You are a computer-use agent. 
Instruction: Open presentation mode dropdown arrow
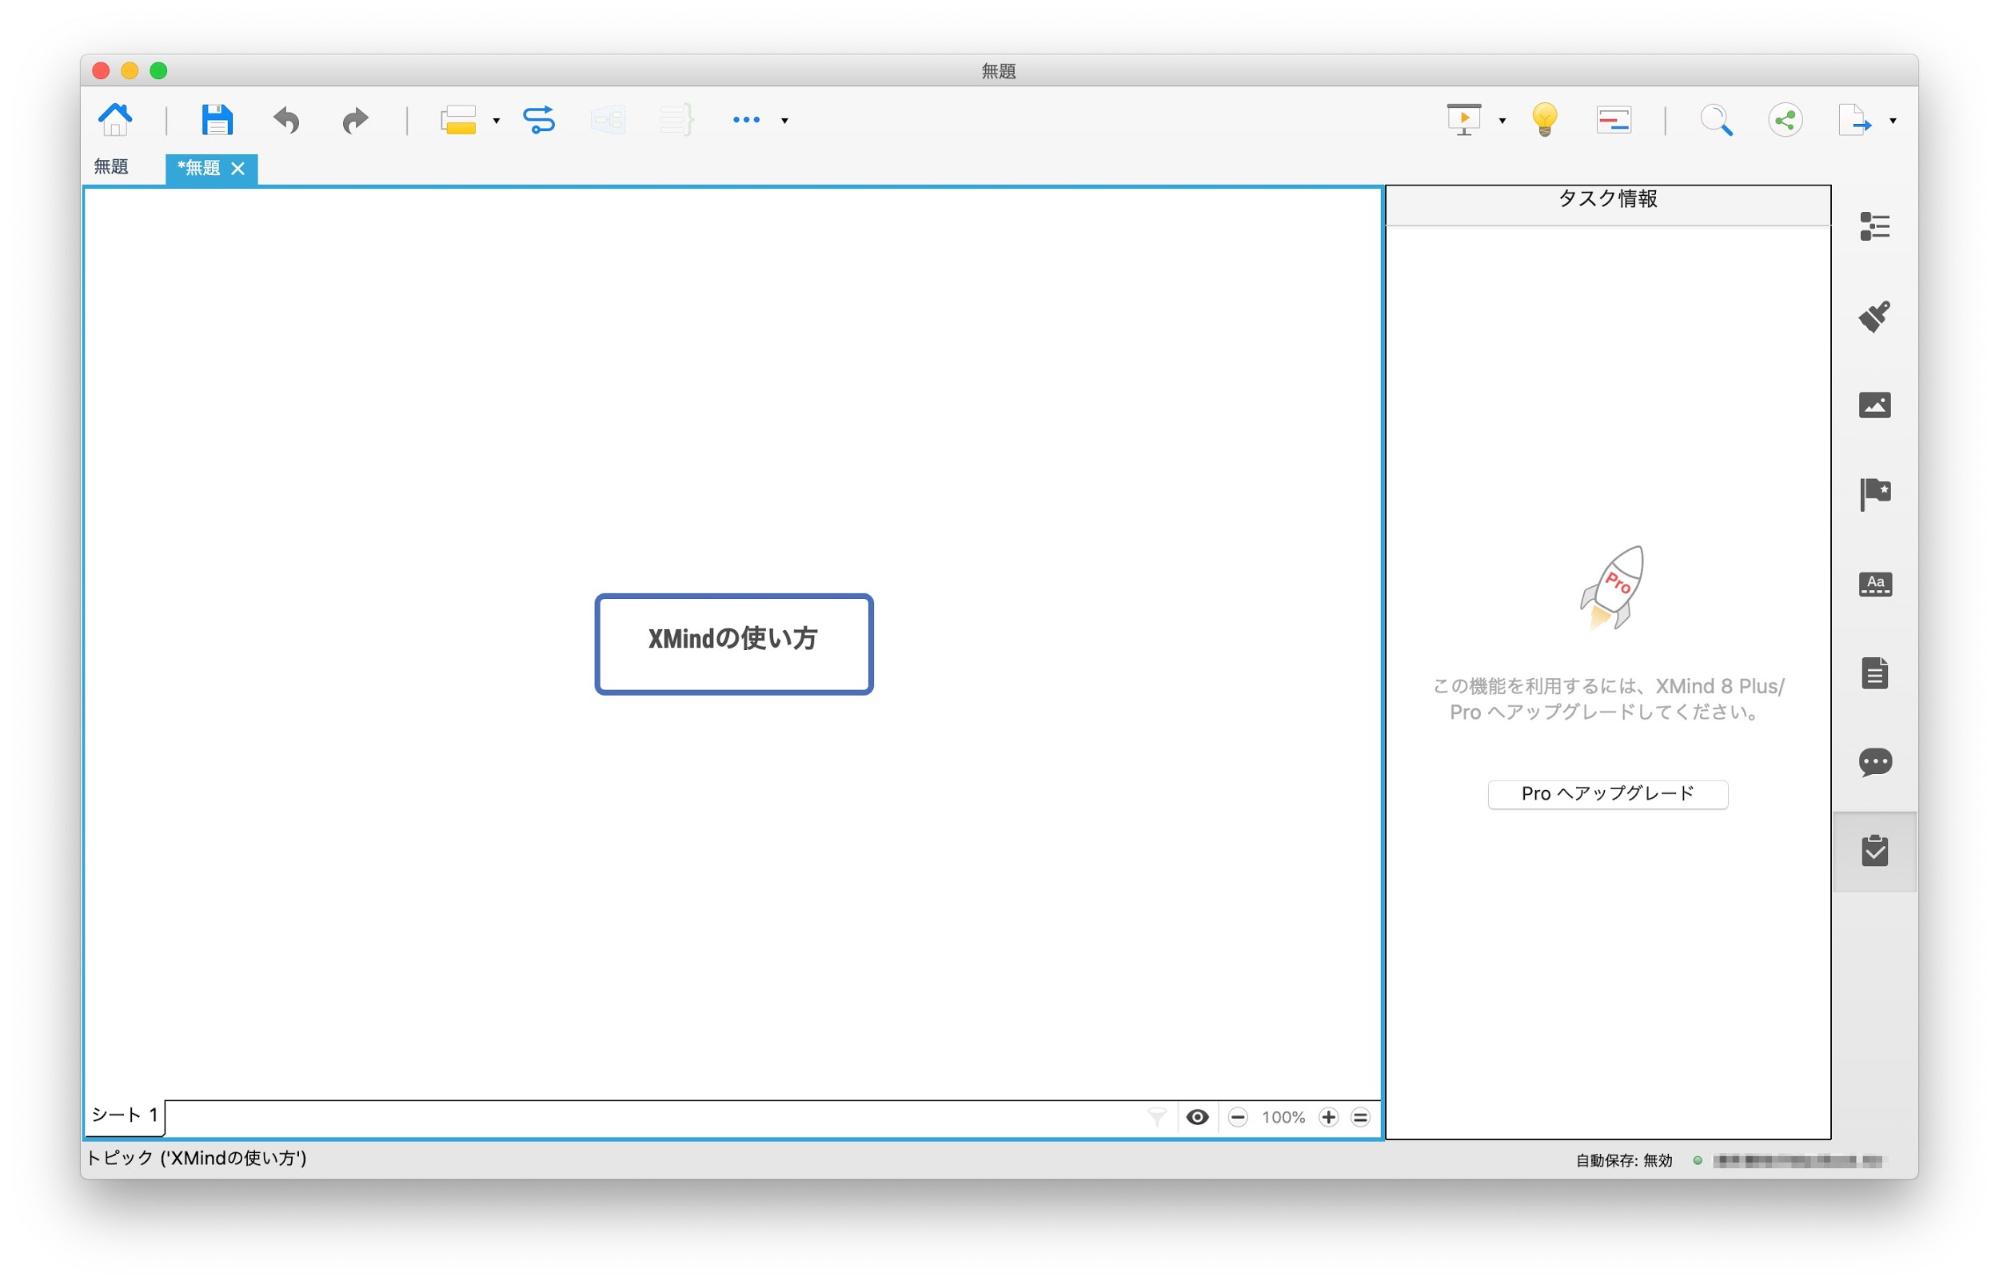point(1502,121)
